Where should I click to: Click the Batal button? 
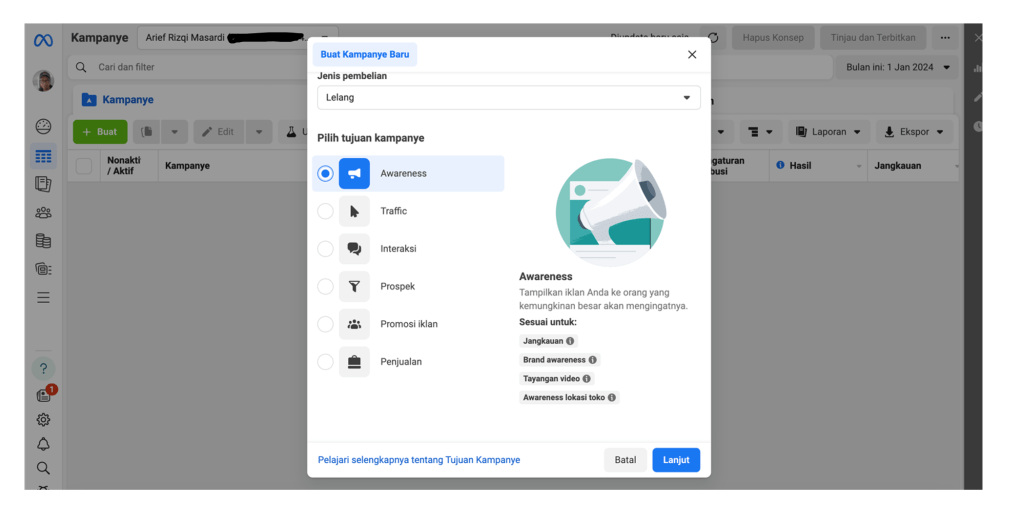tap(625, 460)
